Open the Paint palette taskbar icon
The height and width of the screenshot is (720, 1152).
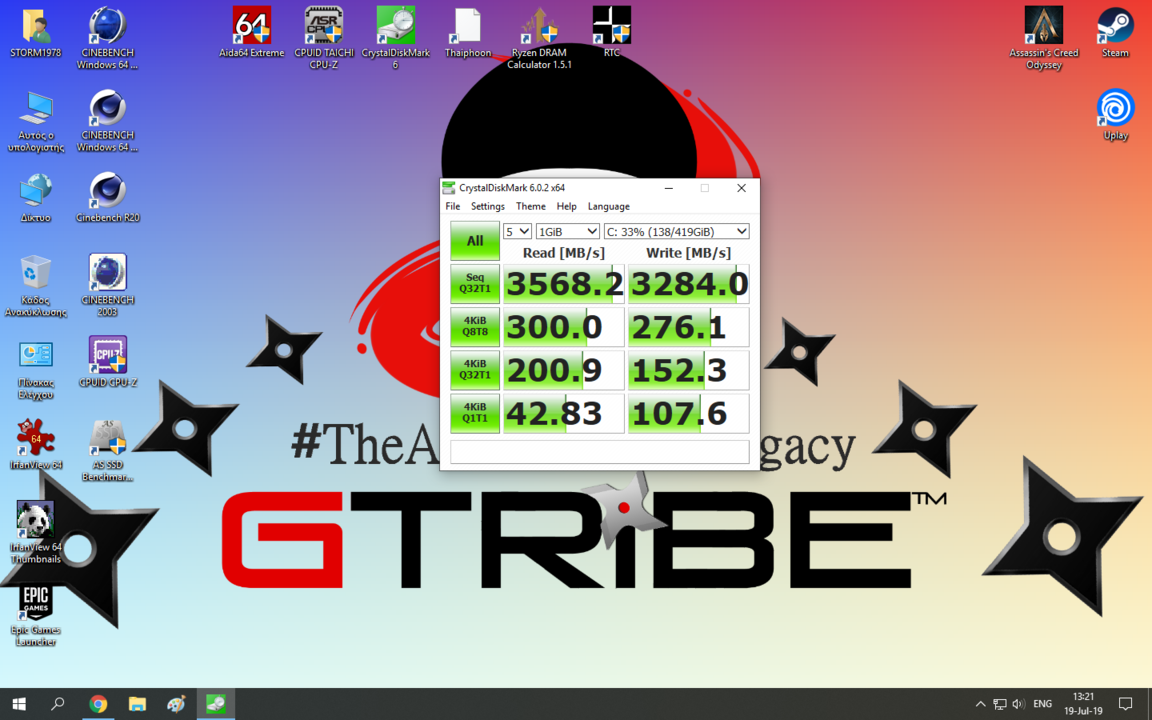[x=176, y=704]
